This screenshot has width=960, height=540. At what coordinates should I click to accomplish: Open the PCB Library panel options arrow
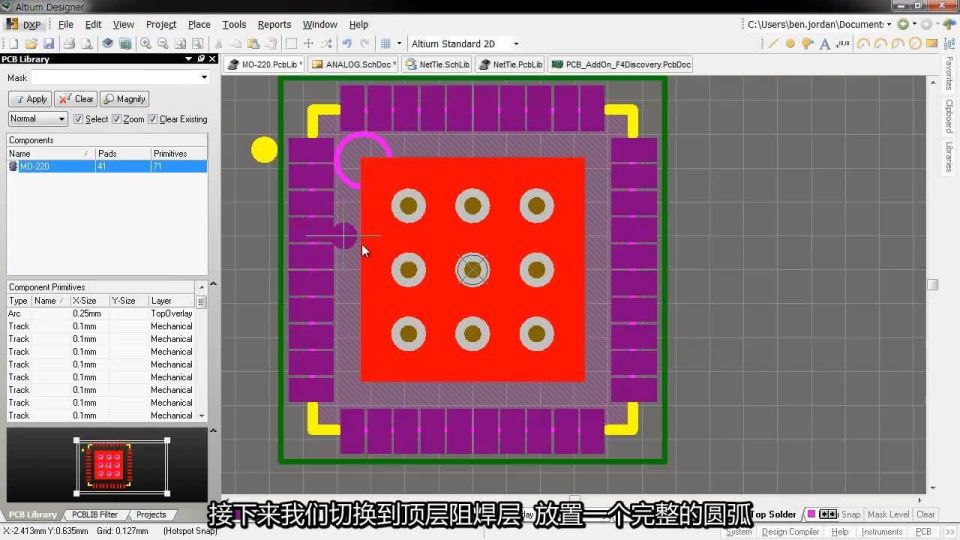[189, 59]
